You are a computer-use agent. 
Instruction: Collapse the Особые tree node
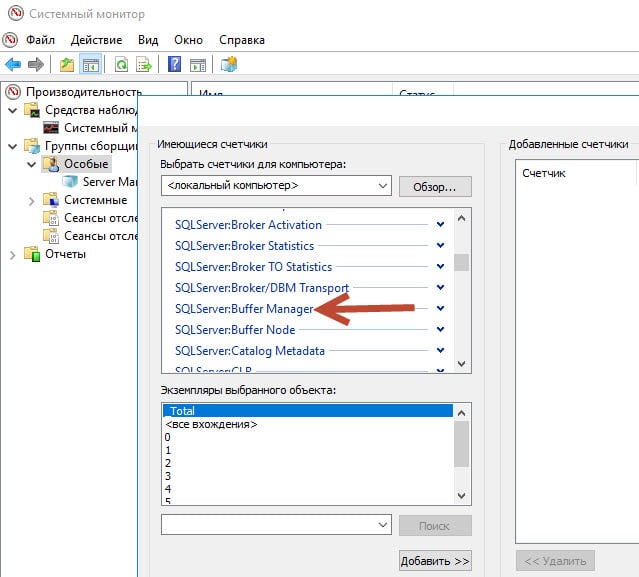coord(31,164)
